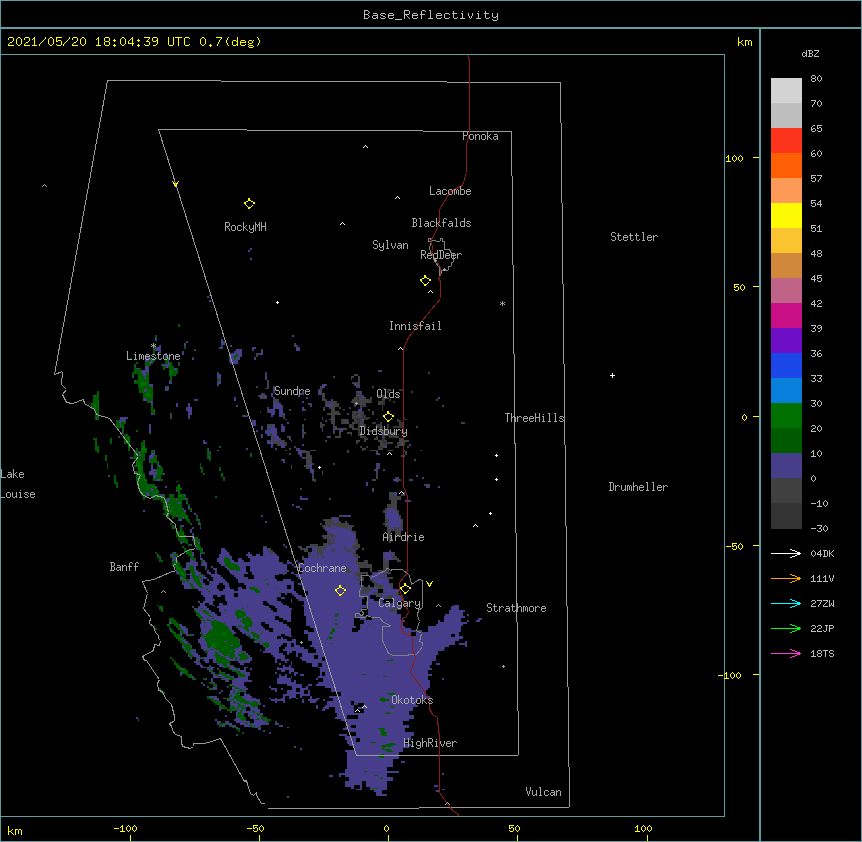Click the cyan 27ZW arrow in legend
This screenshot has width=862, height=842.
[786, 603]
